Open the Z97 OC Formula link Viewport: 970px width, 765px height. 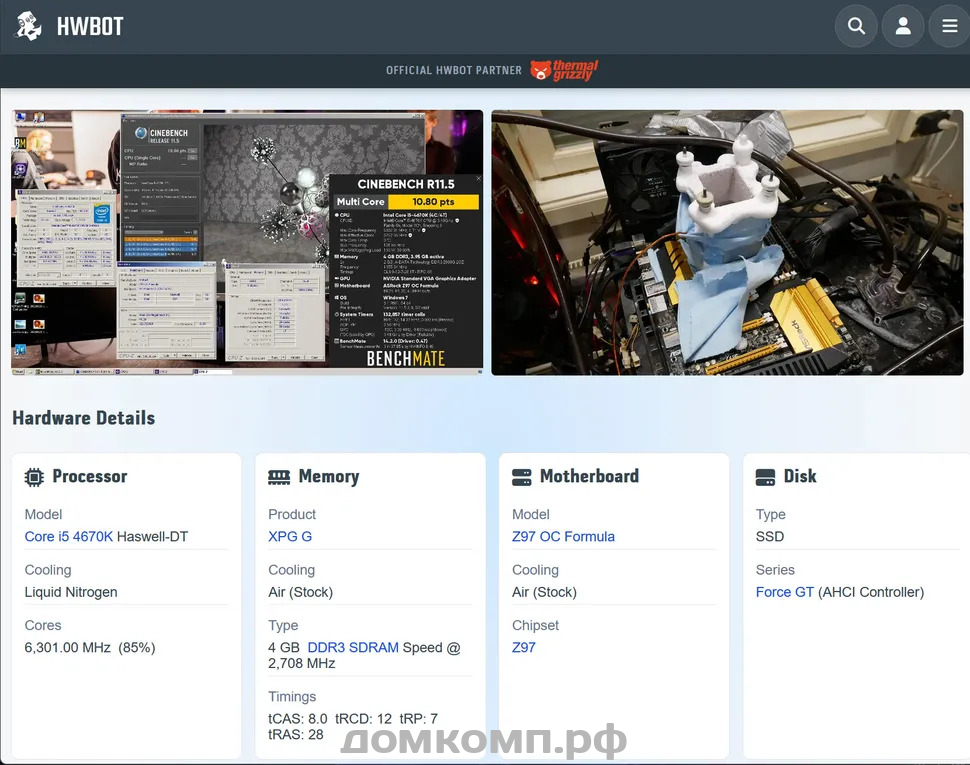pyautogui.click(x=564, y=536)
